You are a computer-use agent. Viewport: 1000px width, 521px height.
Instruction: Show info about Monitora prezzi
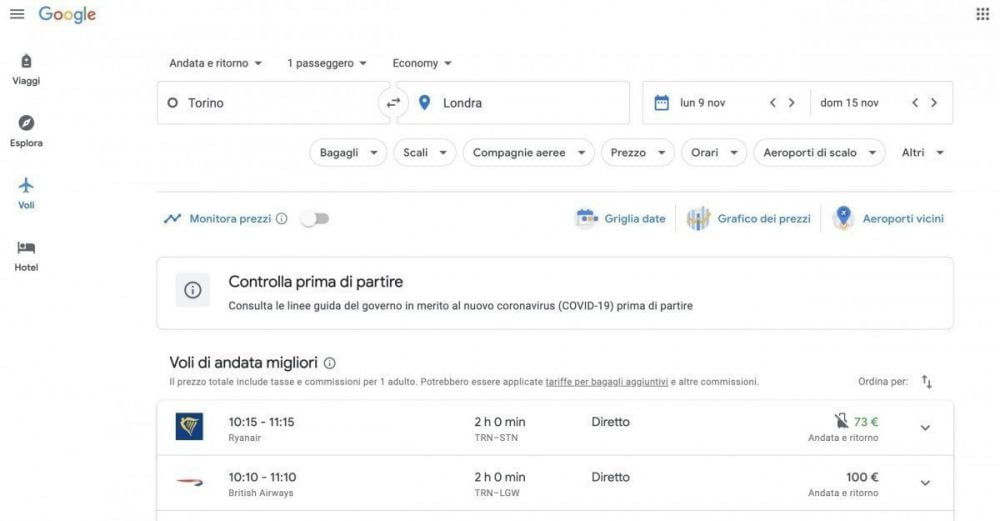click(281, 219)
